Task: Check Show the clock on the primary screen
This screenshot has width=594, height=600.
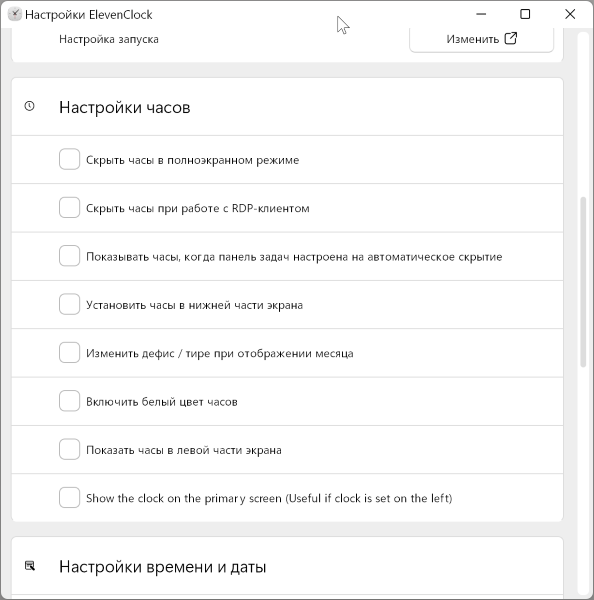Action: 69,497
